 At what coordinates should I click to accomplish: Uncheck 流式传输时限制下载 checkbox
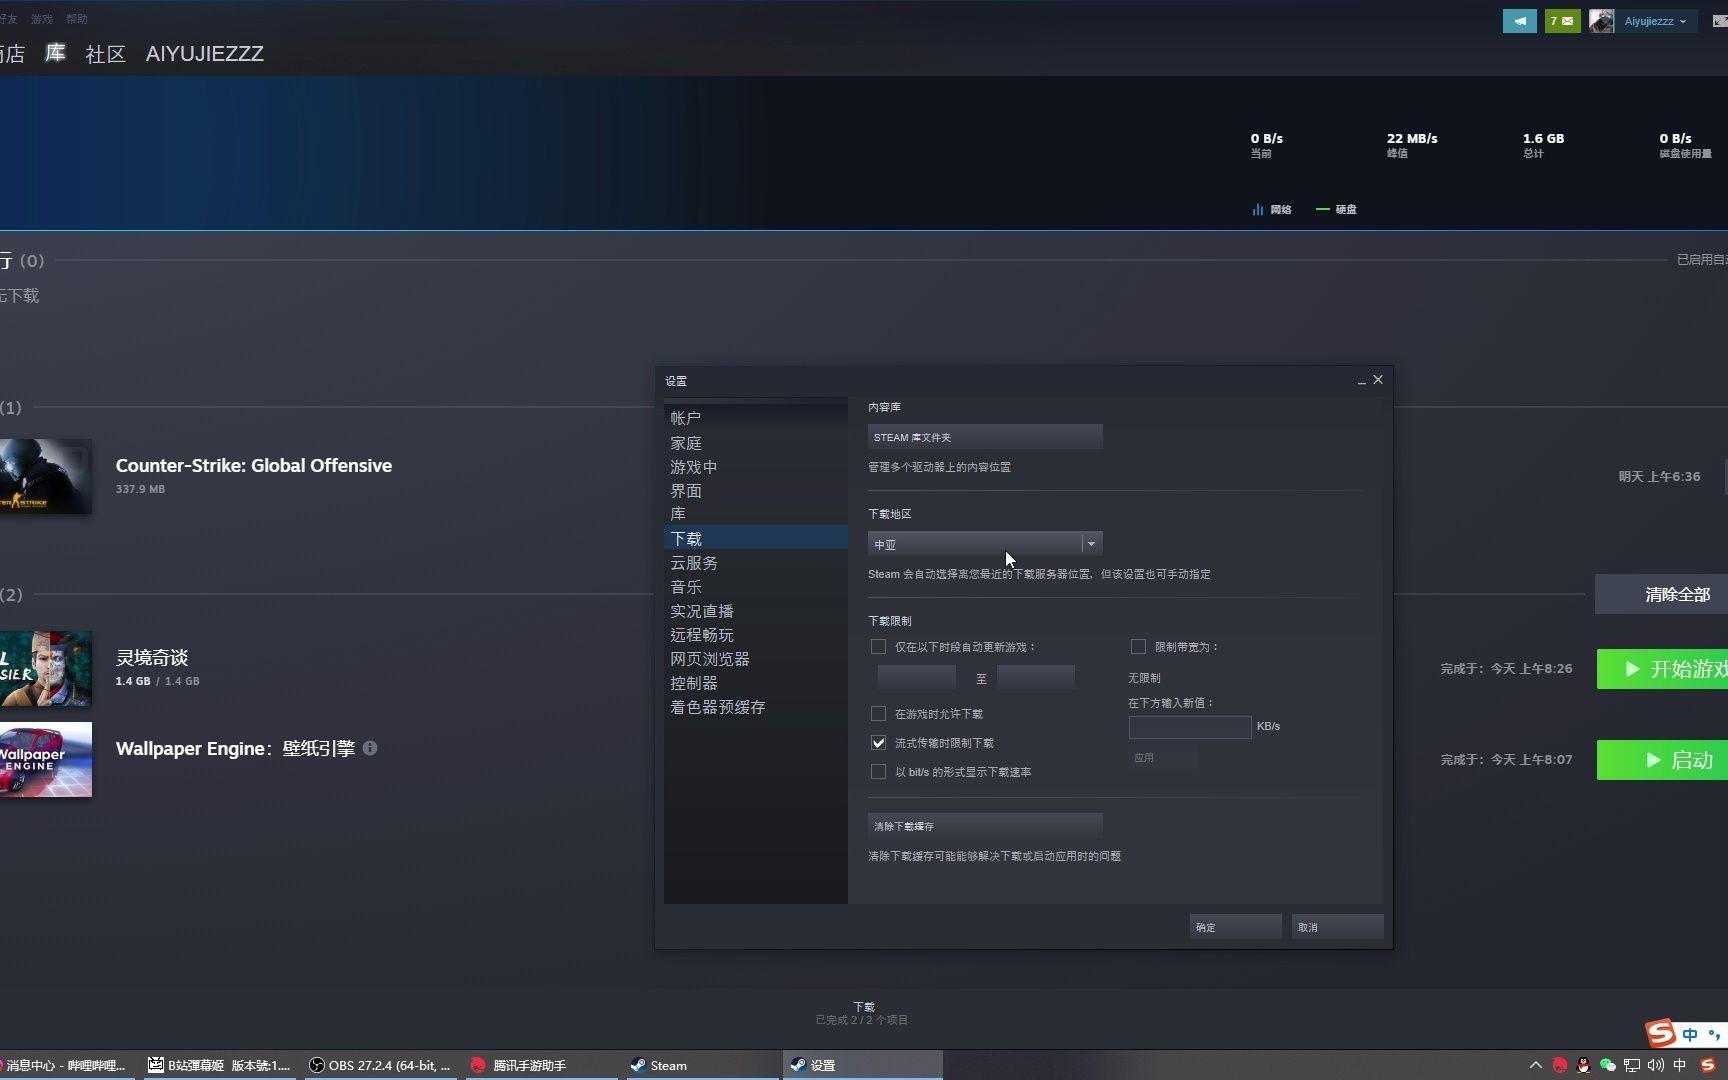pyautogui.click(x=878, y=743)
